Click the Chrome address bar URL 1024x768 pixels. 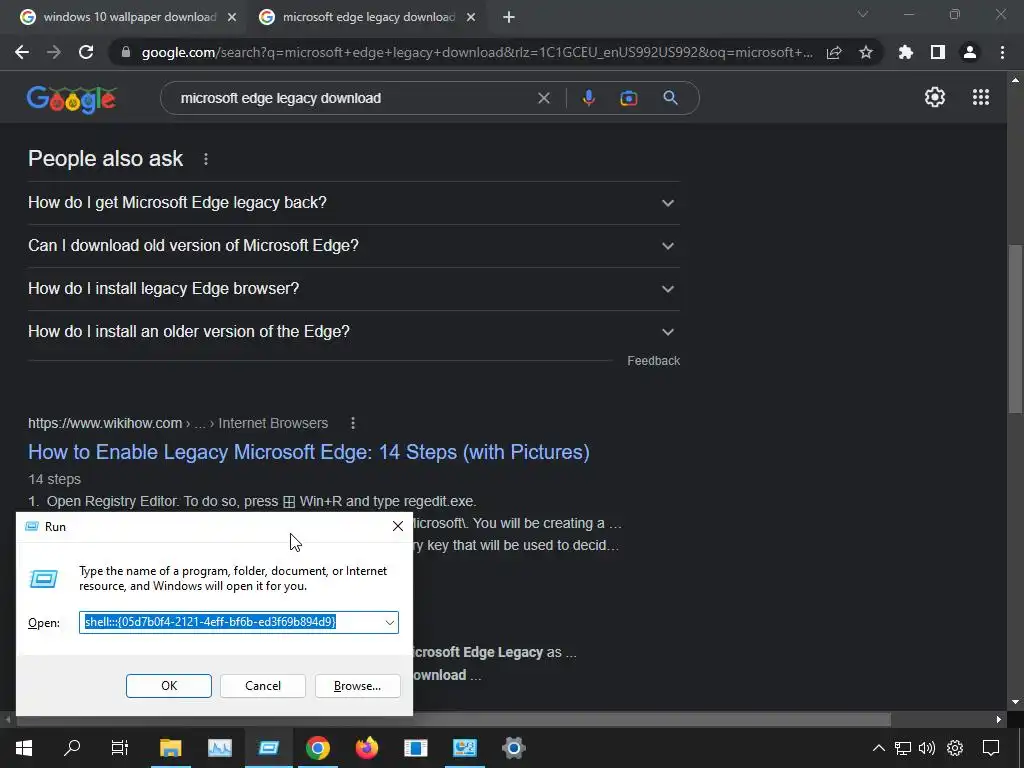click(x=477, y=52)
